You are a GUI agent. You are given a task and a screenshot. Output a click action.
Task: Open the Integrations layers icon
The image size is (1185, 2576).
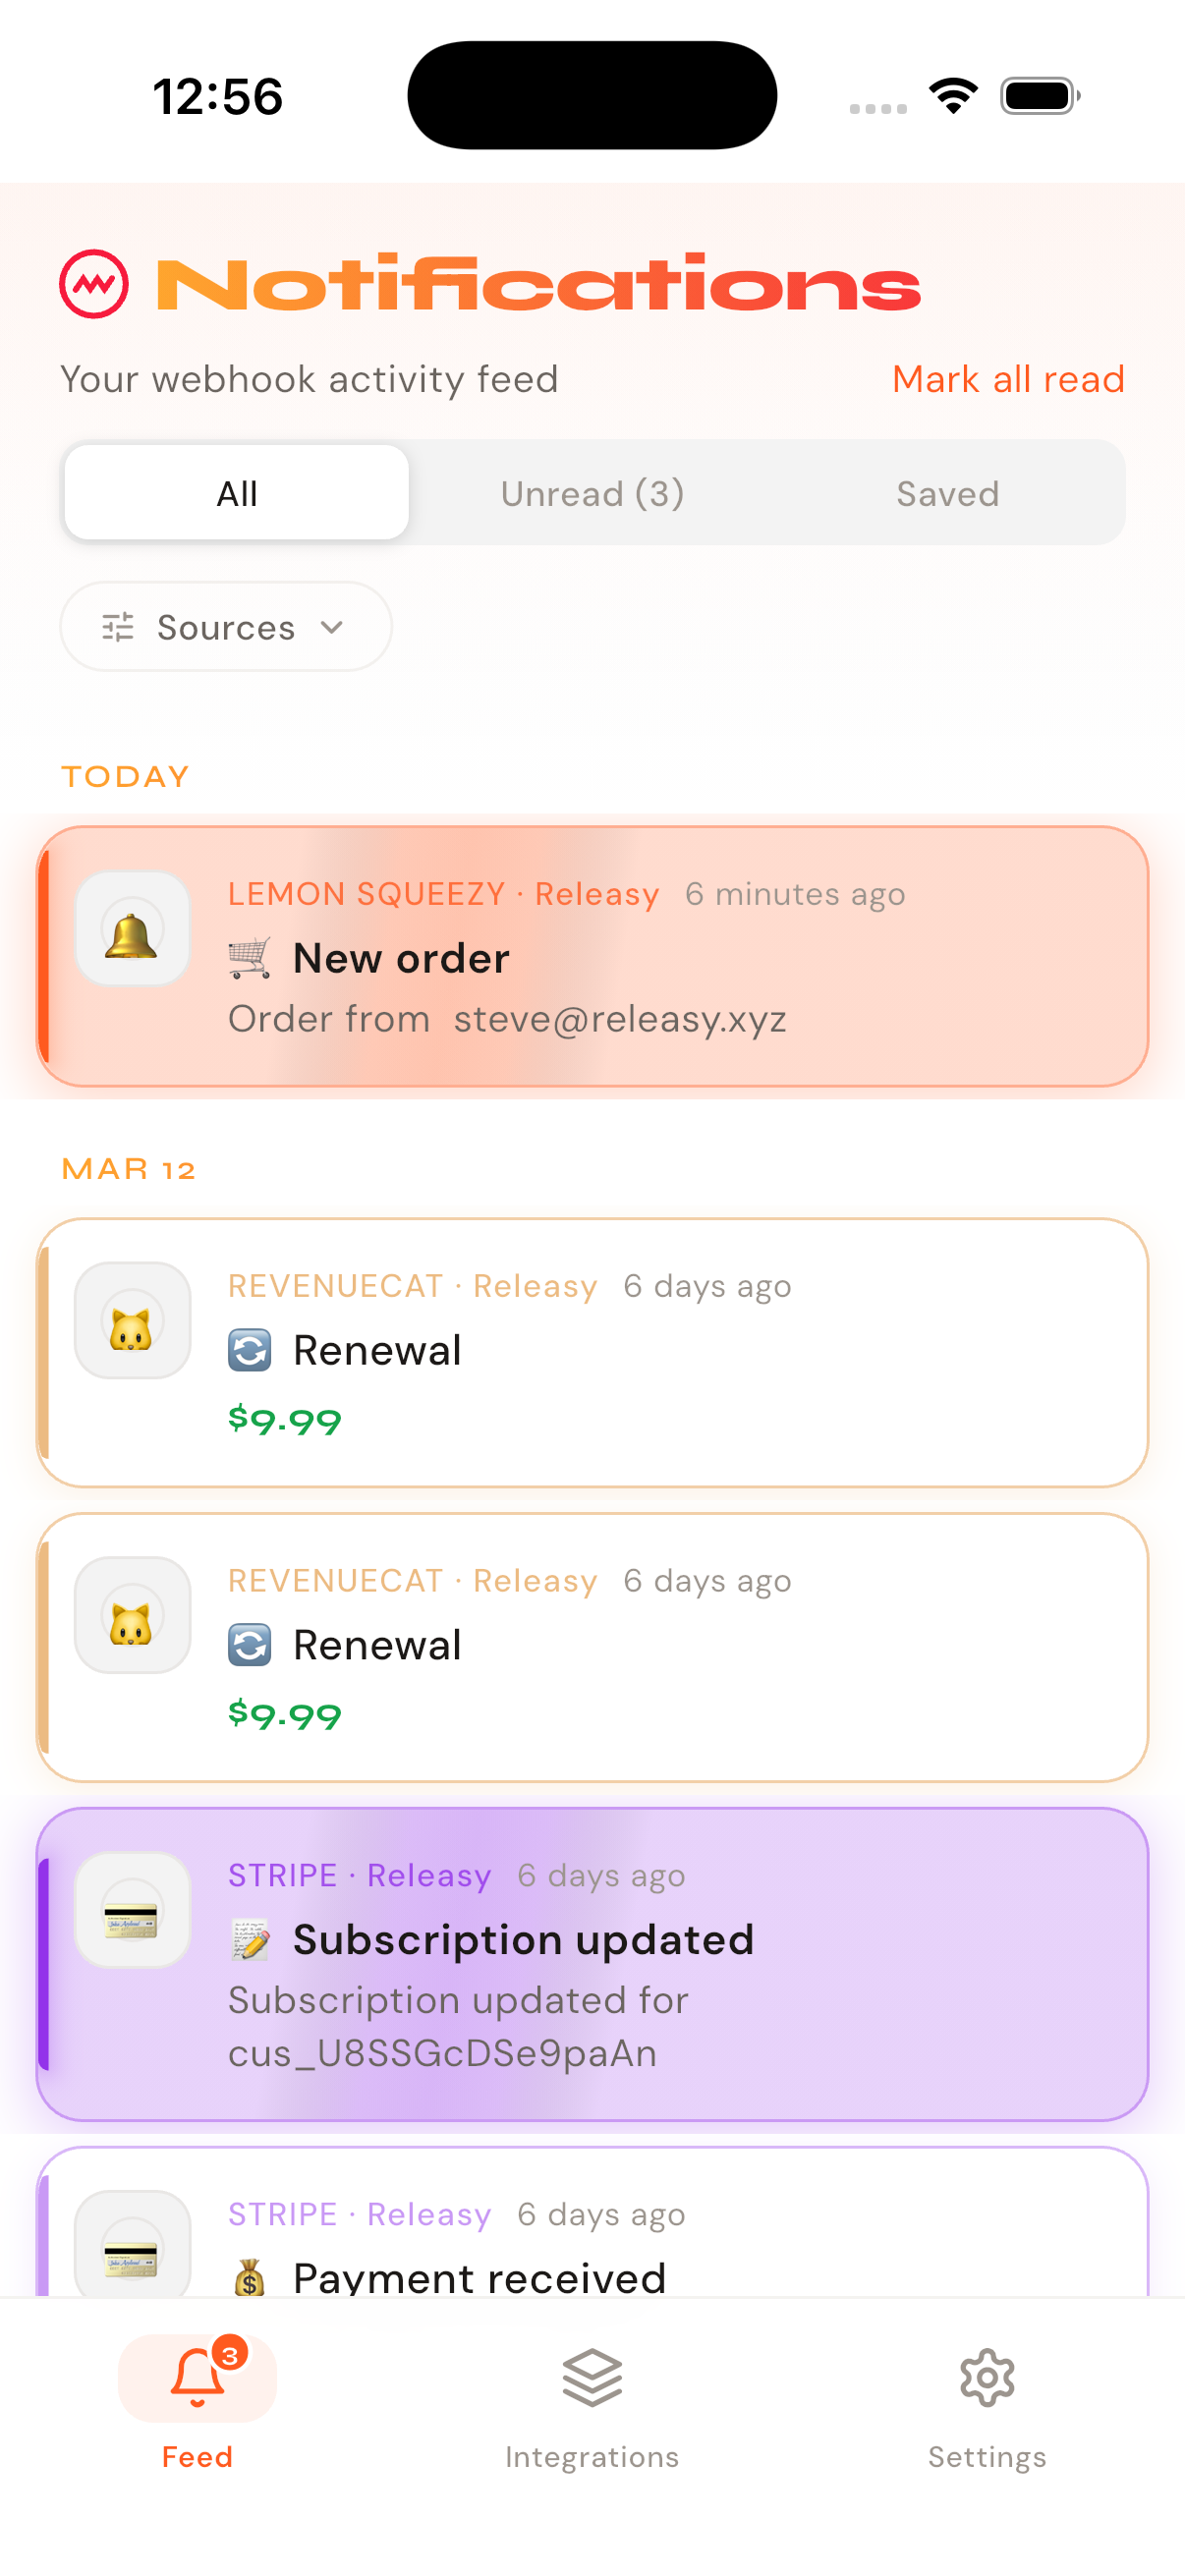click(592, 2375)
